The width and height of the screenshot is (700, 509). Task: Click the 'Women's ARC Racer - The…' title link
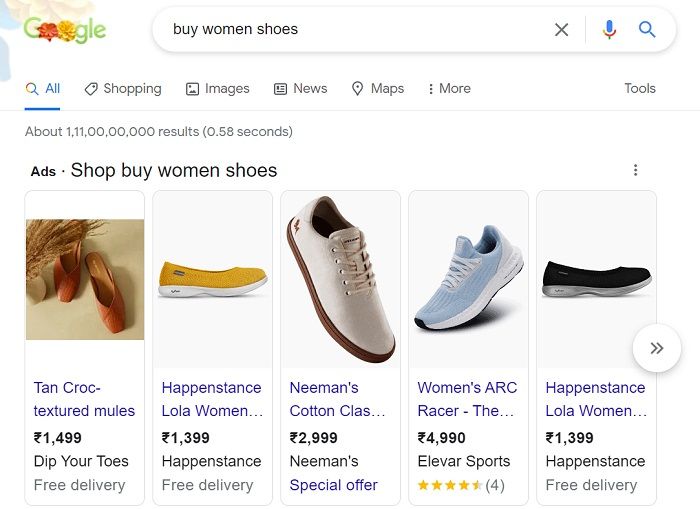coord(467,399)
